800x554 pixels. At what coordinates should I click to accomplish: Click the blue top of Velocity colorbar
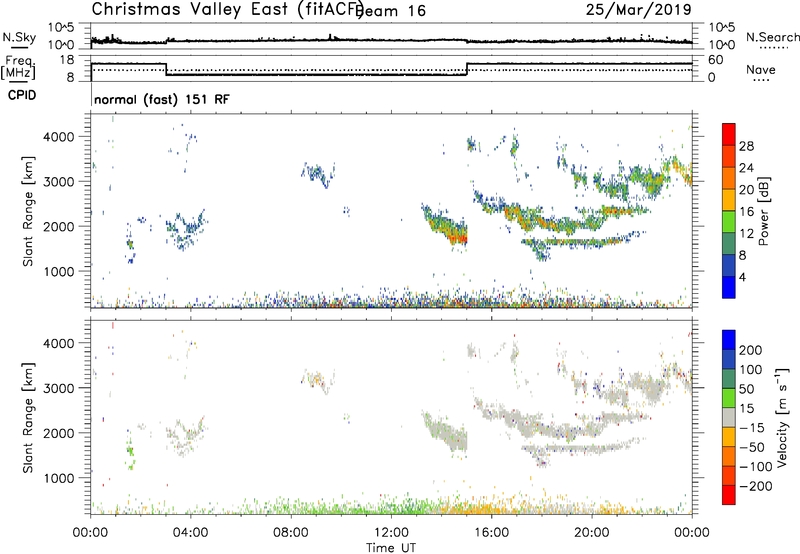click(x=729, y=340)
